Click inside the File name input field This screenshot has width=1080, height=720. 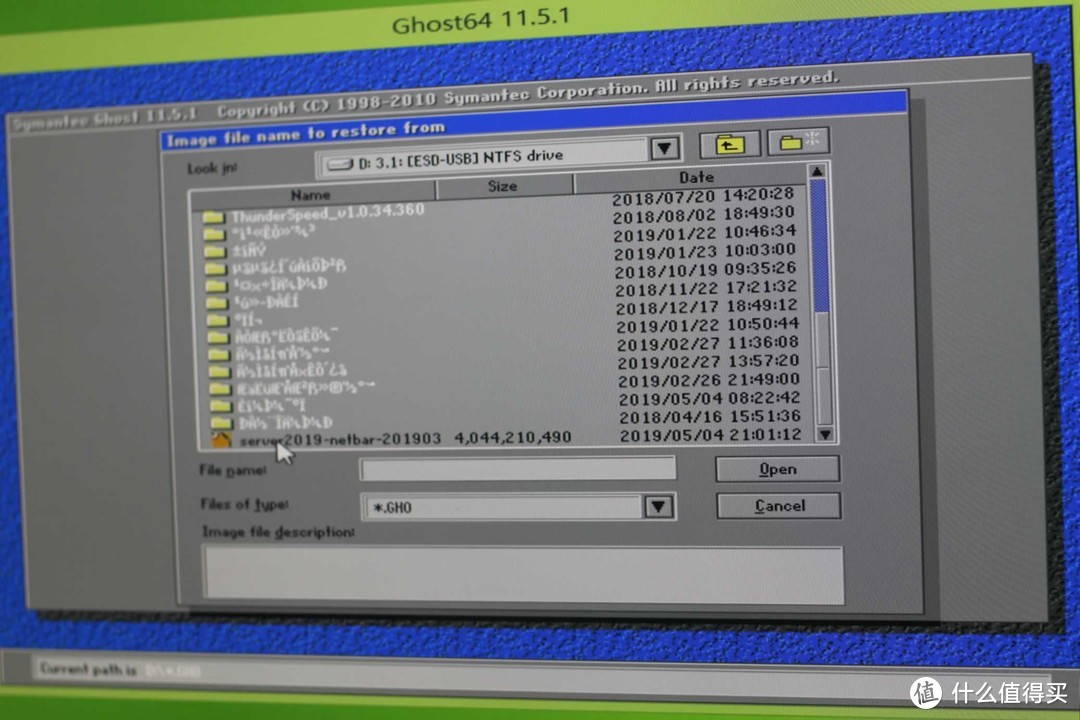tap(518, 469)
